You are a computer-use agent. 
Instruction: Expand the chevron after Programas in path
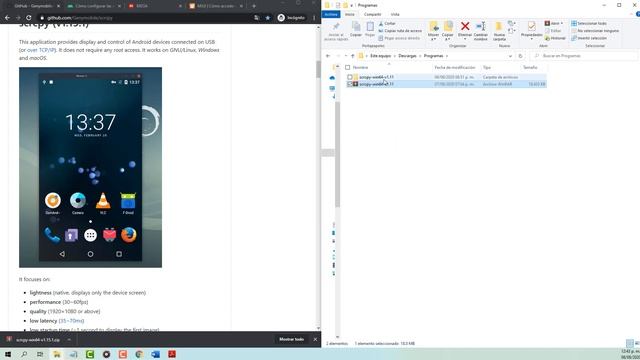click(447, 56)
